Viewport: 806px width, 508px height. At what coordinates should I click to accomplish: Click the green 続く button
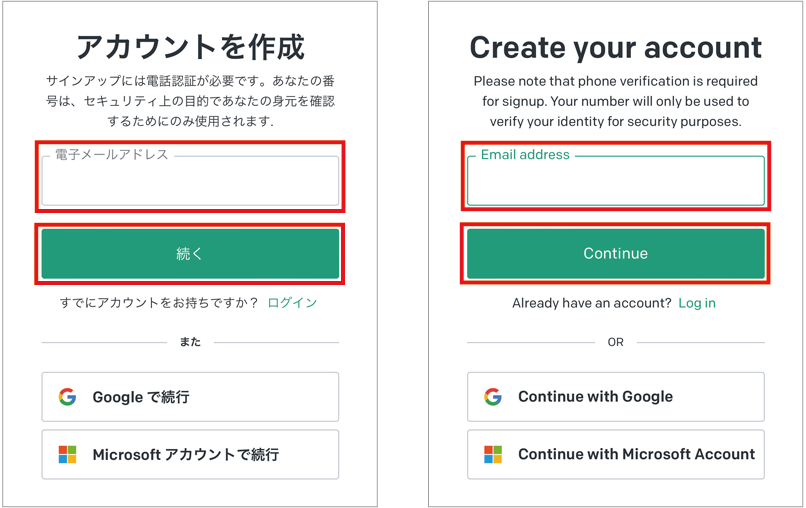[190, 253]
